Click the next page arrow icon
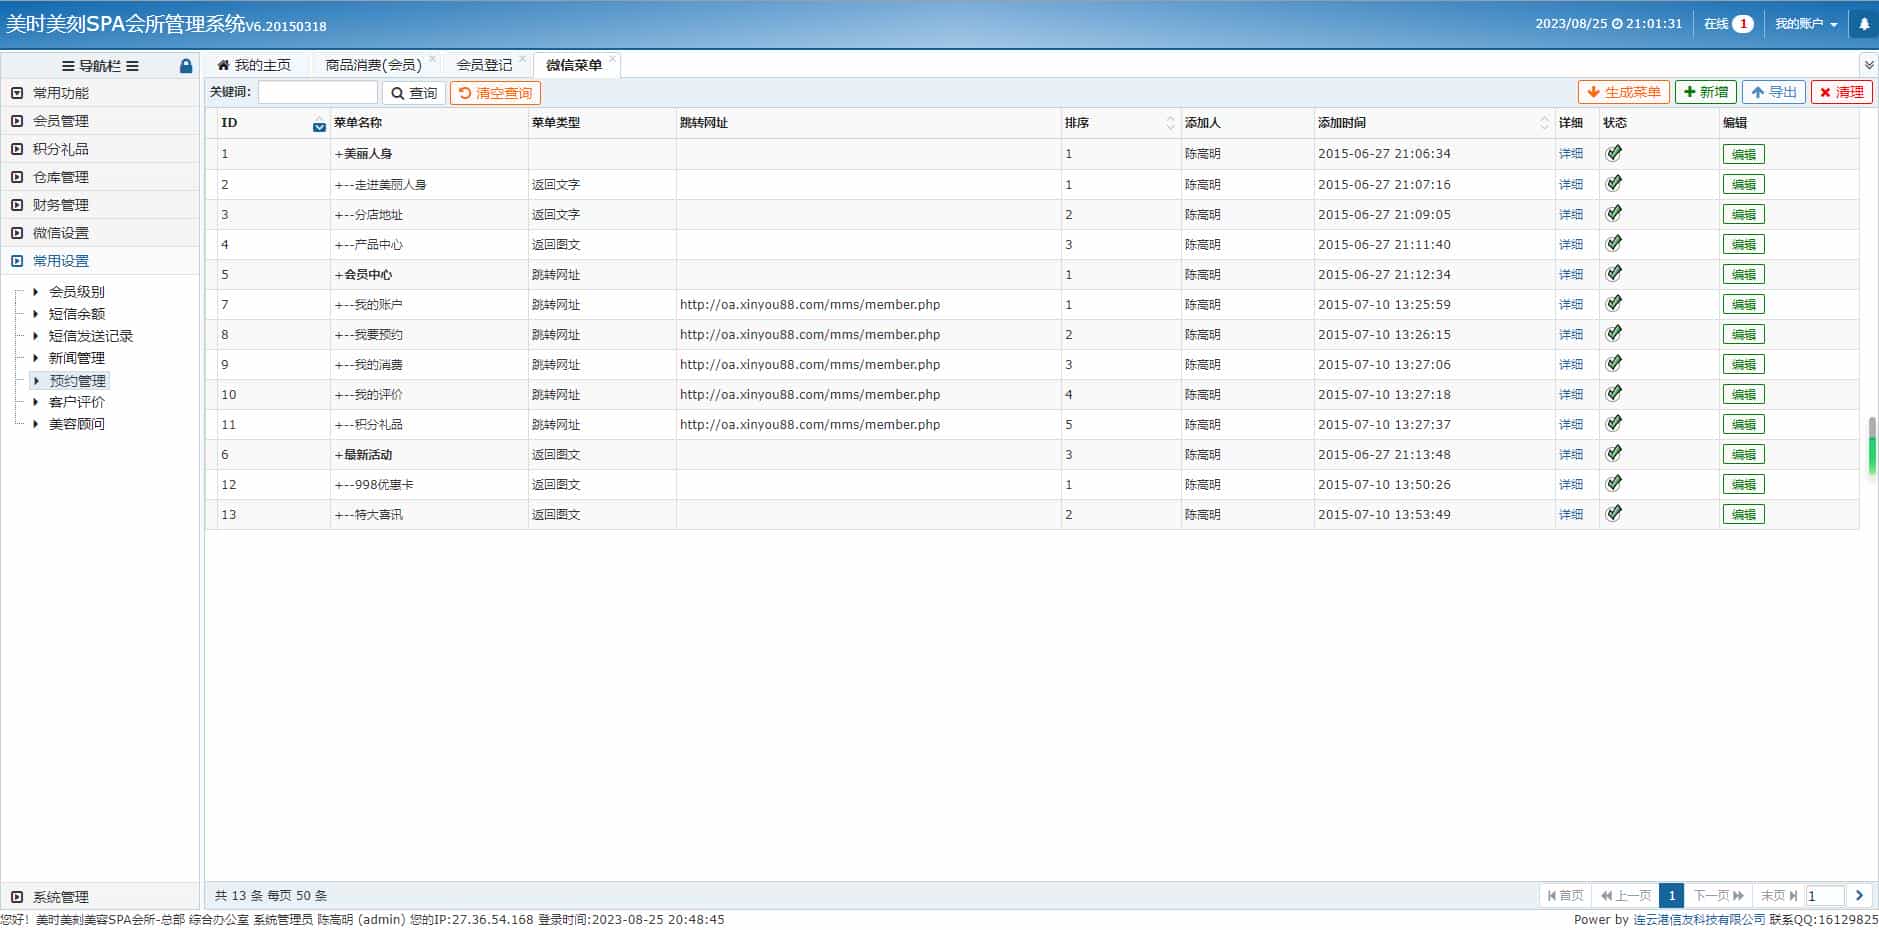The width and height of the screenshot is (1879, 930). coord(1859,896)
